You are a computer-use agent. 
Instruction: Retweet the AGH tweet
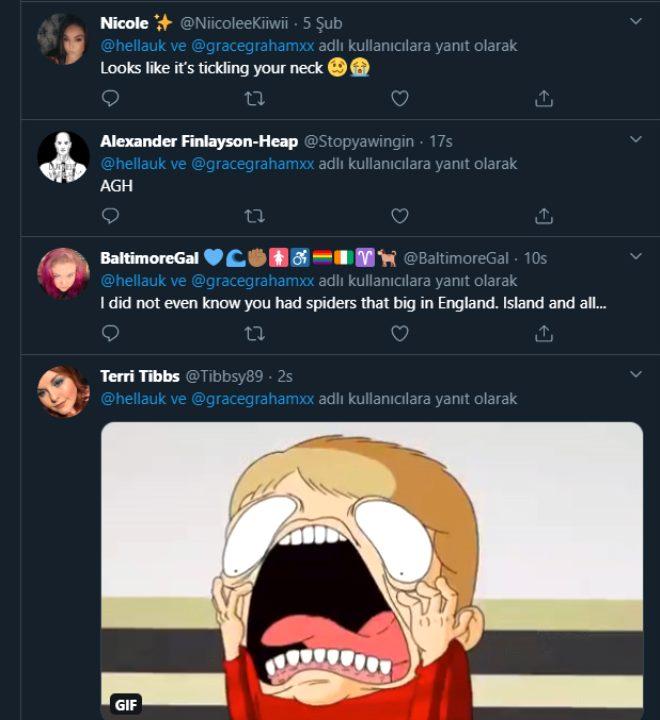point(254,216)
